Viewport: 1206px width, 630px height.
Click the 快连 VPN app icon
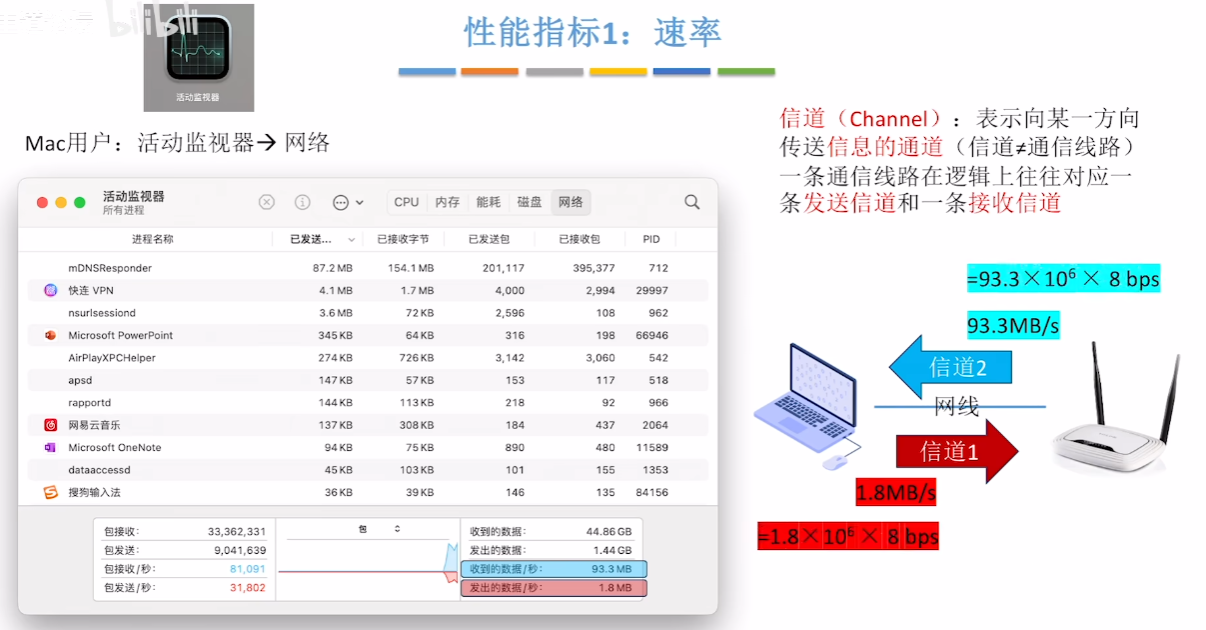tap(51, 290)
